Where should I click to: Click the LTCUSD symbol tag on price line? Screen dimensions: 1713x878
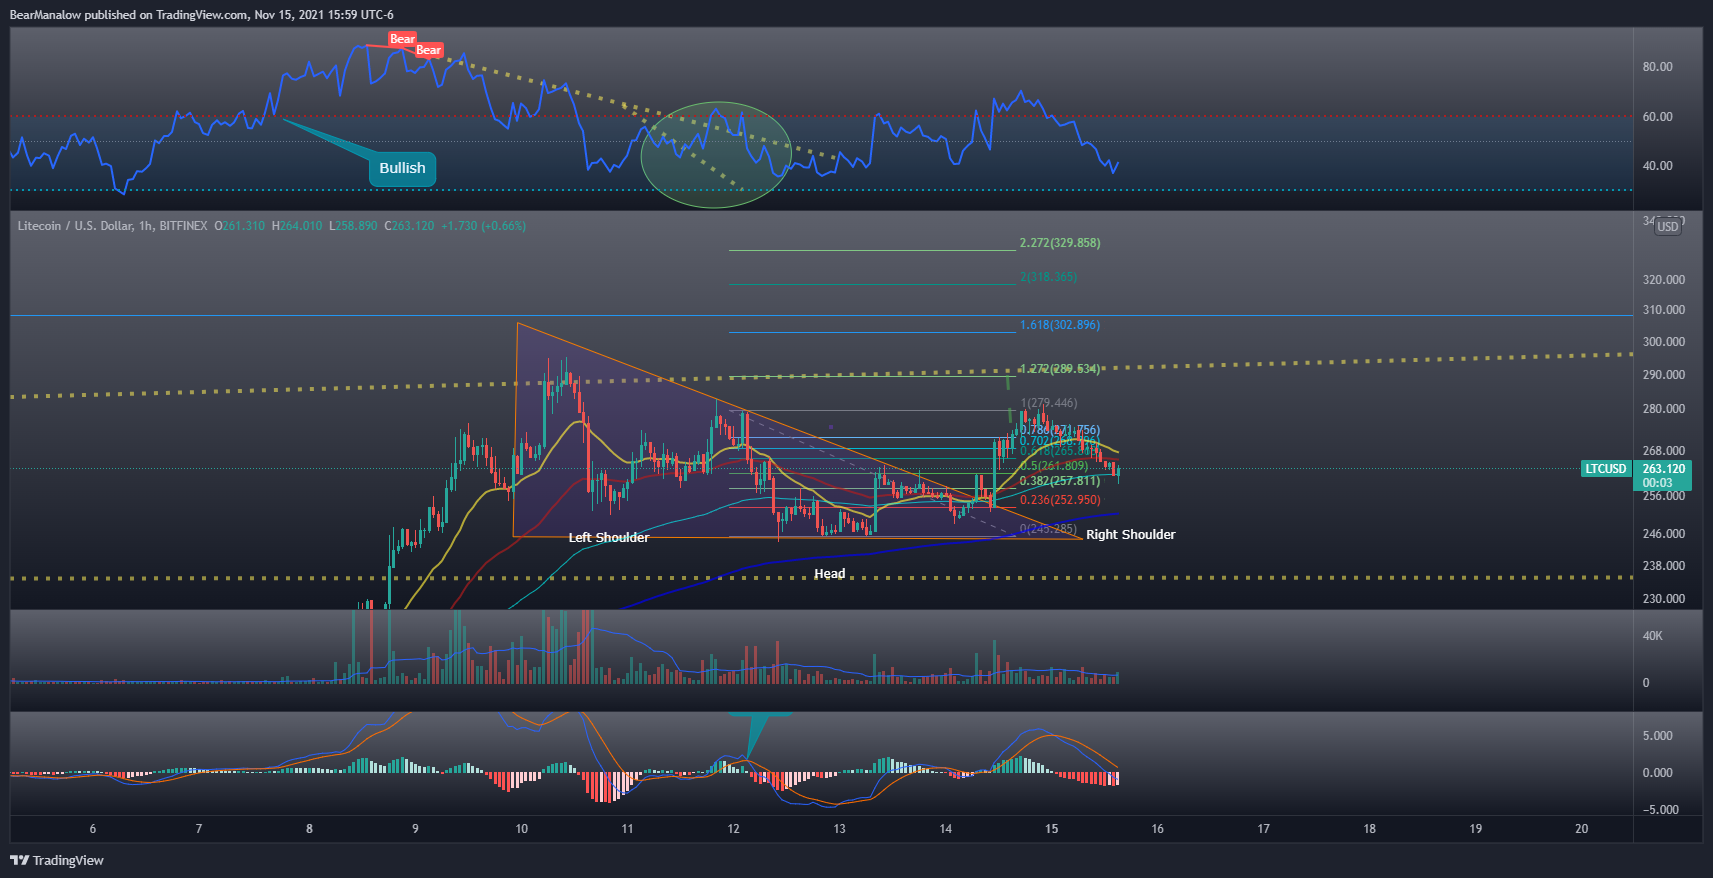pyautogui.click(x=1605, y=468)
